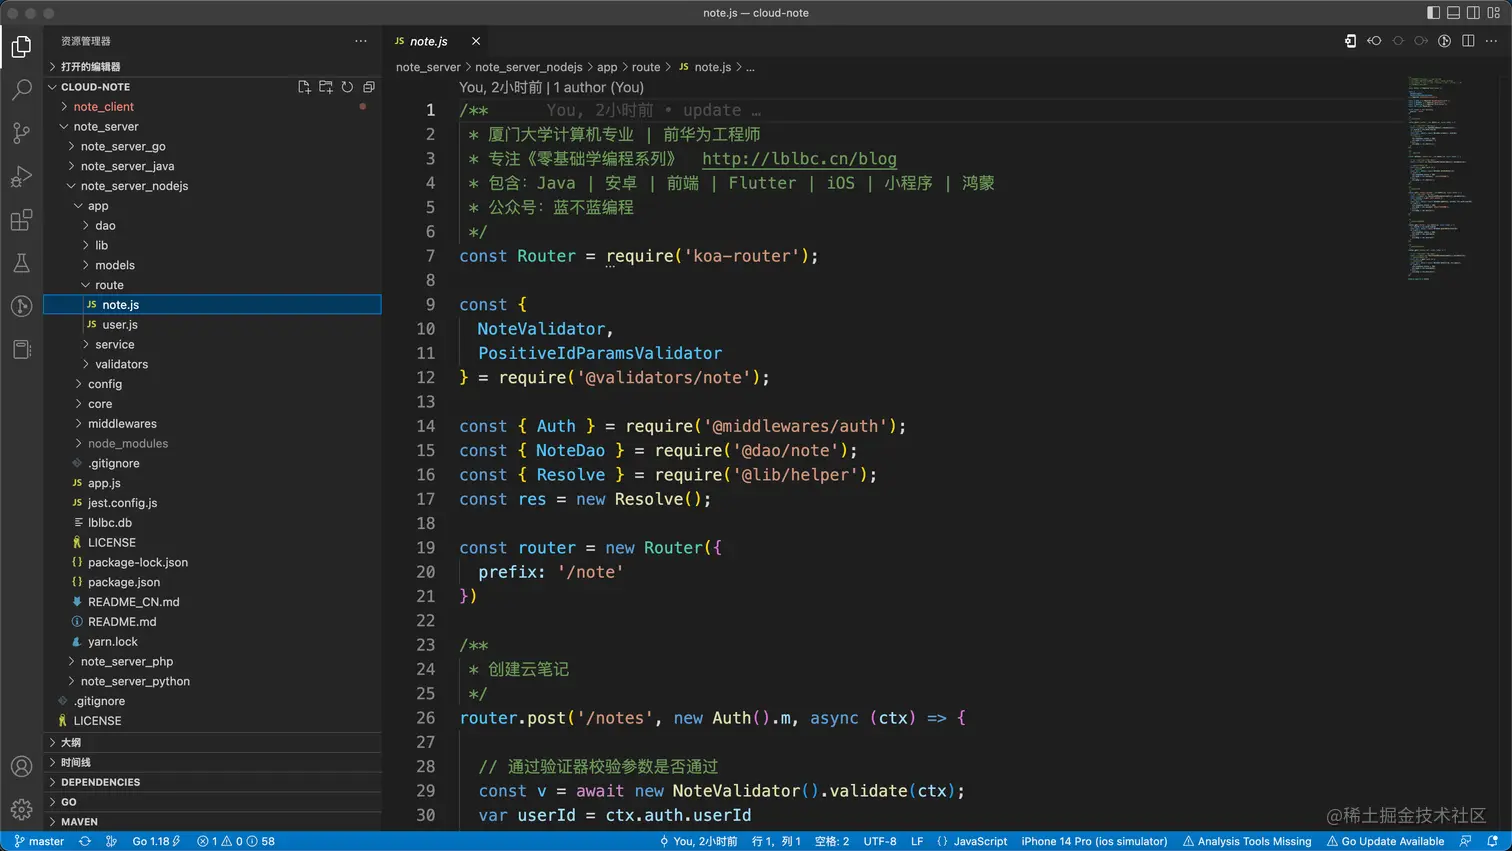Open explorer panel more actions menu
Viewport: 1512px width, 851px height.
pyautogui.click(x=361, y=41)
